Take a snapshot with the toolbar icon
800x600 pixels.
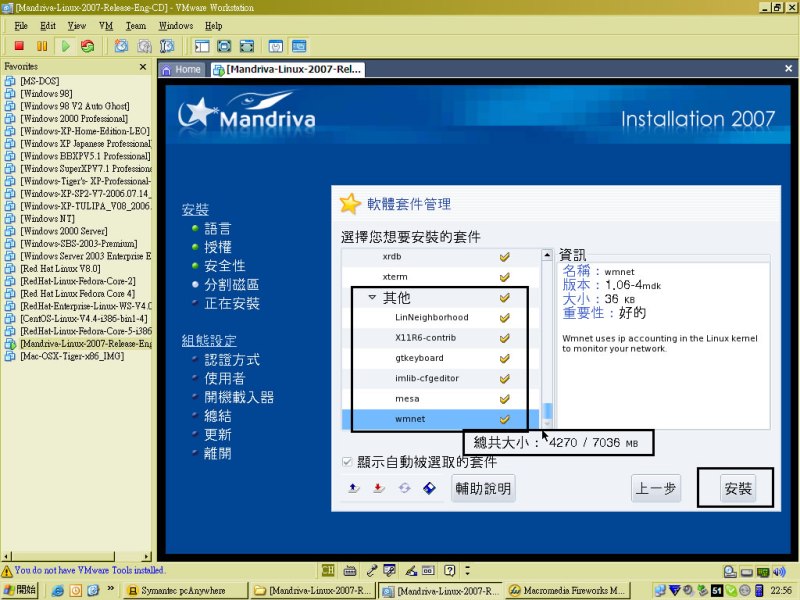(x=121, y=46)
